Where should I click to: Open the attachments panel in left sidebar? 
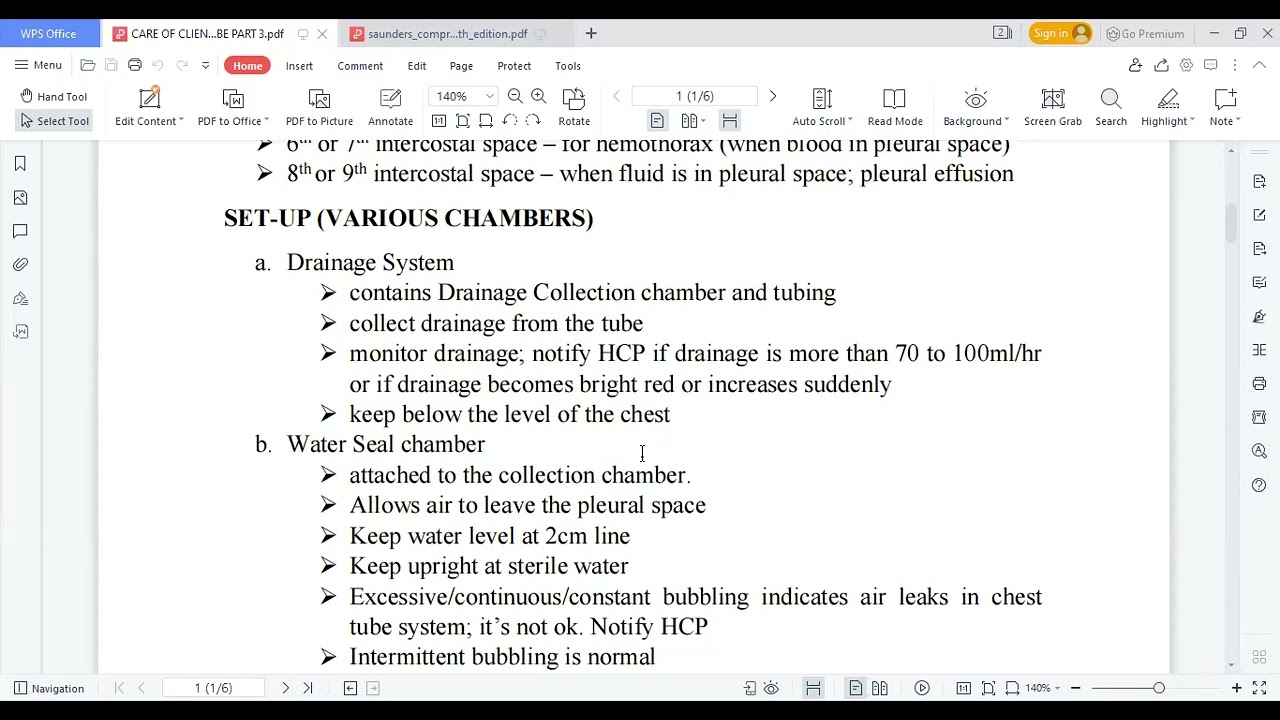tap(20, 265)
